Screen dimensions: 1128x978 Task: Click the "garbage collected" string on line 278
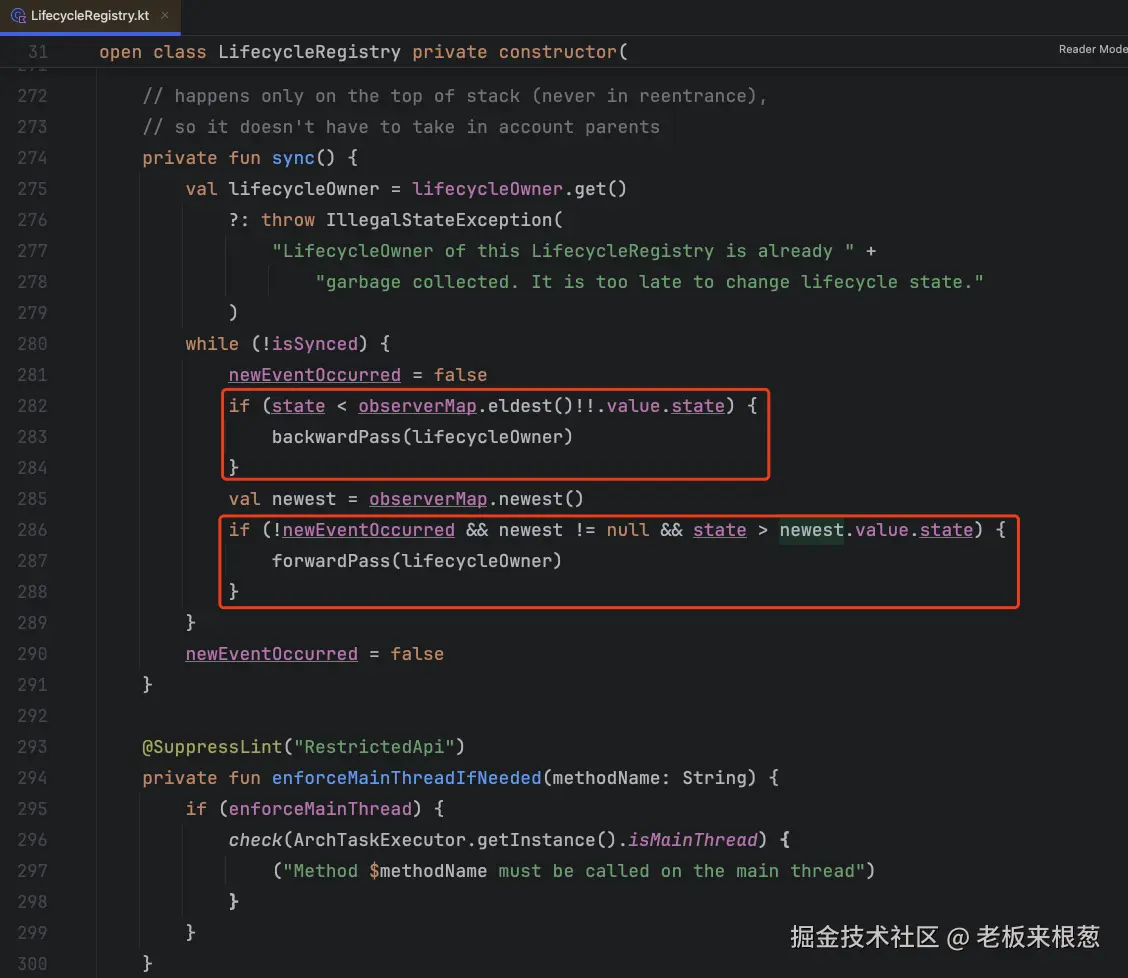(649, 282)
